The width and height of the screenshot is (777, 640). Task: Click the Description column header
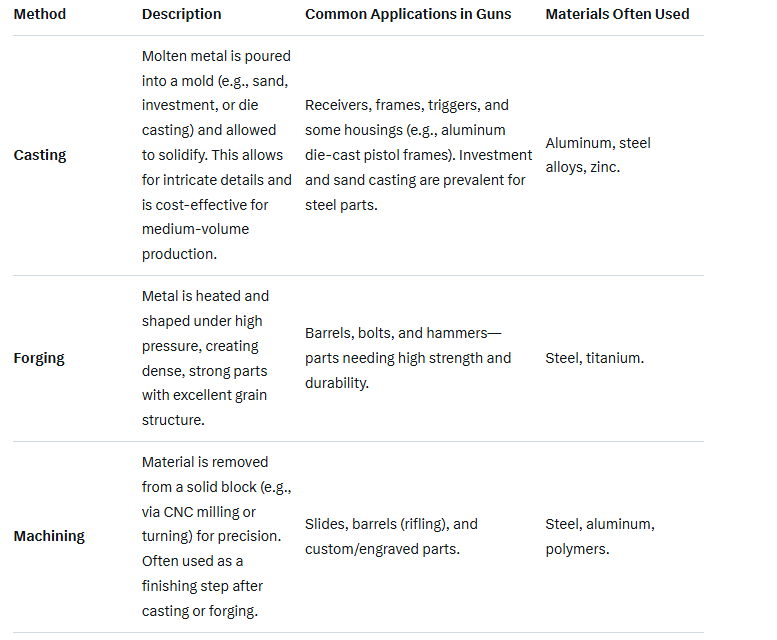click(182, 14)
